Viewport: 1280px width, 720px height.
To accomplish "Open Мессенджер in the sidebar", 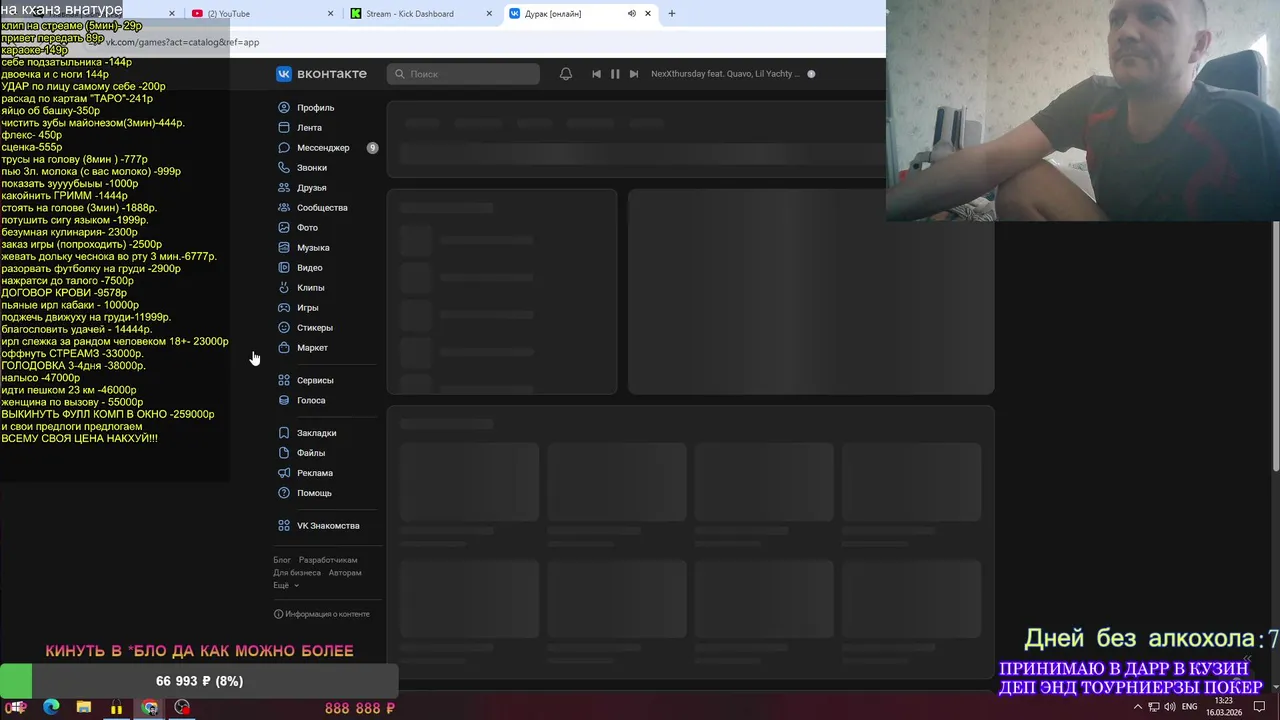I will 323,147.
